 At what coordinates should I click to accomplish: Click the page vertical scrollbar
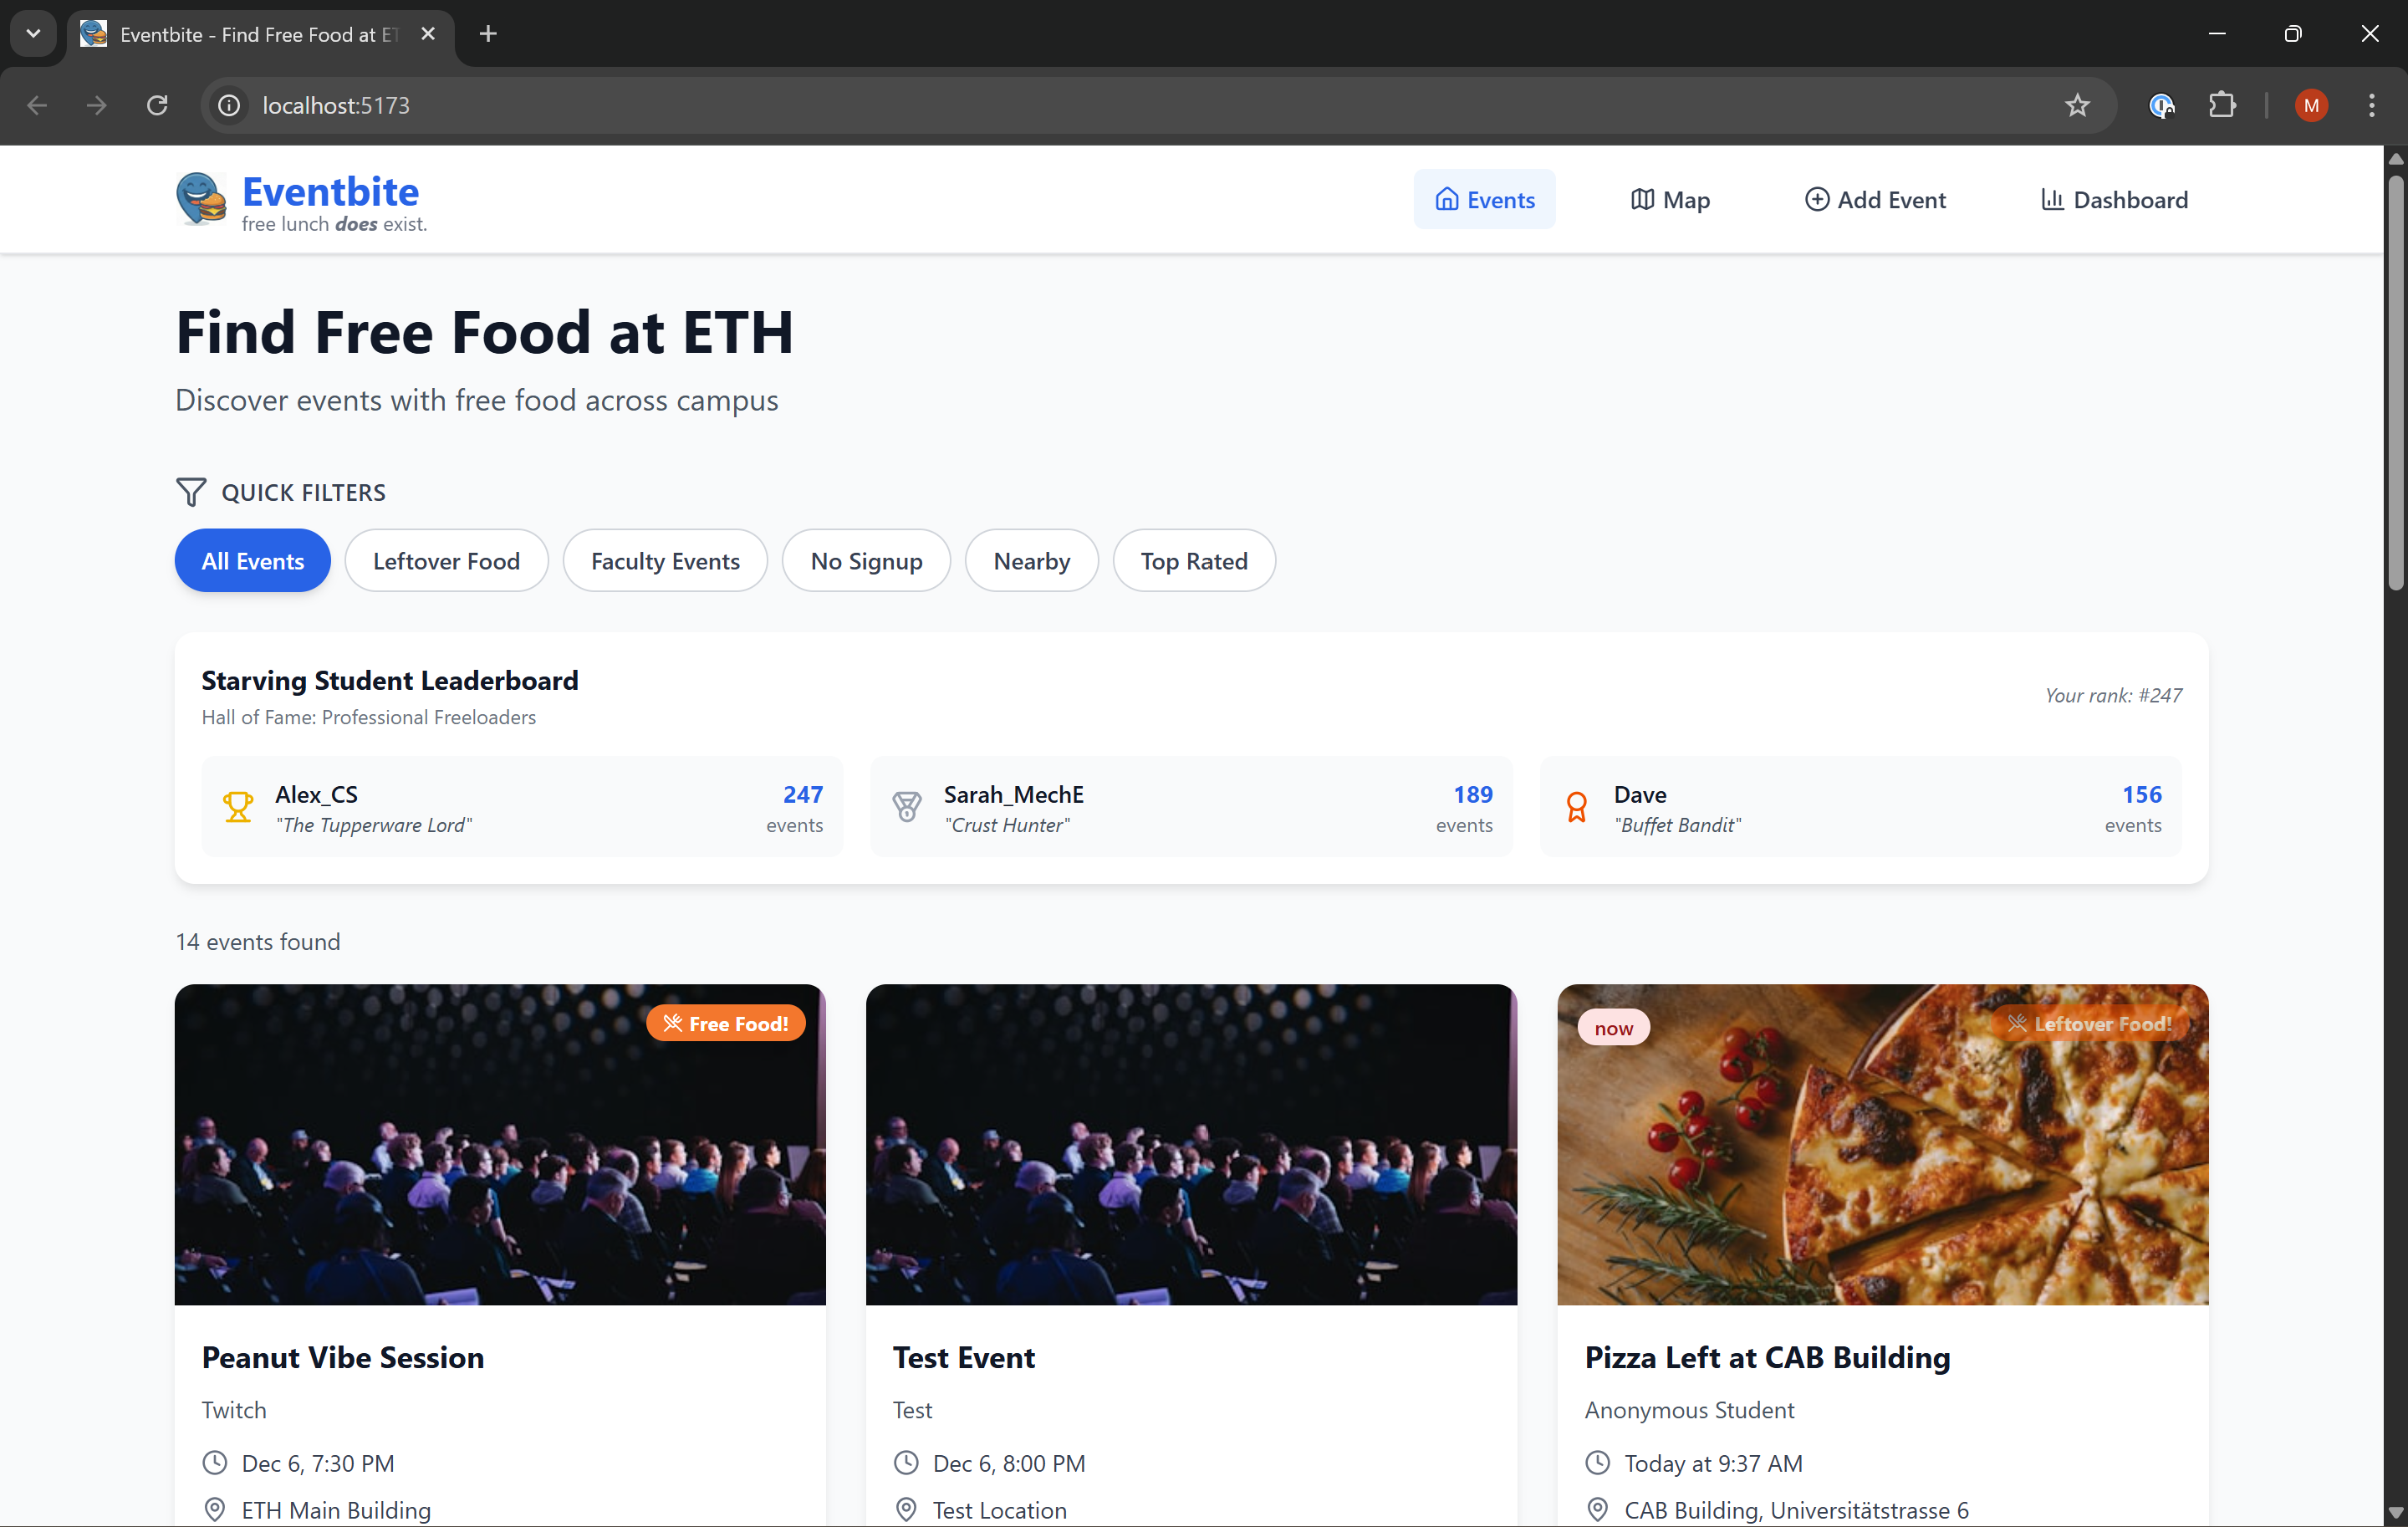pos(2395,384)
